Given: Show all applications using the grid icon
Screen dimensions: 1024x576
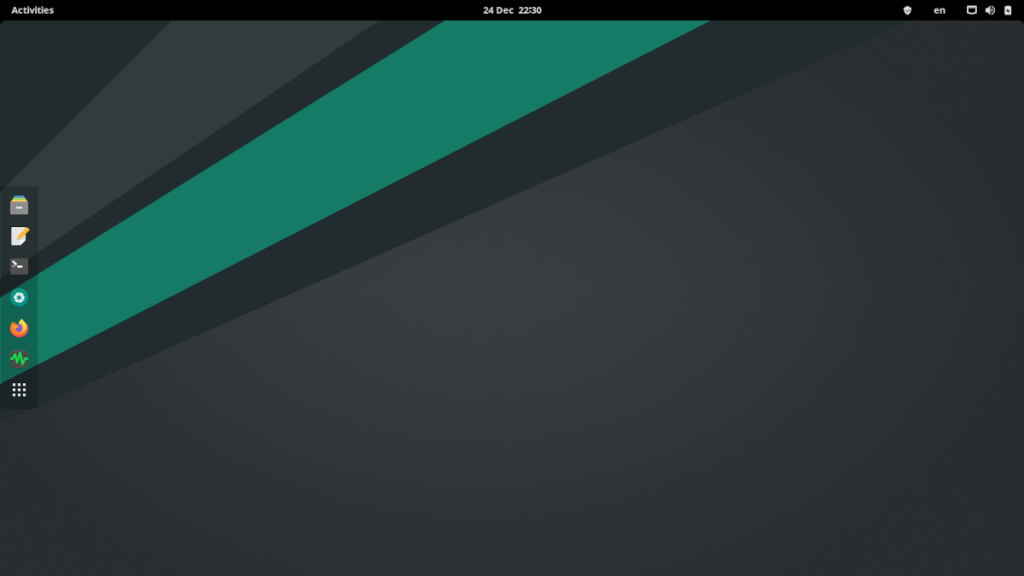Looking at the screenshot, I should [x=19, y=389].
